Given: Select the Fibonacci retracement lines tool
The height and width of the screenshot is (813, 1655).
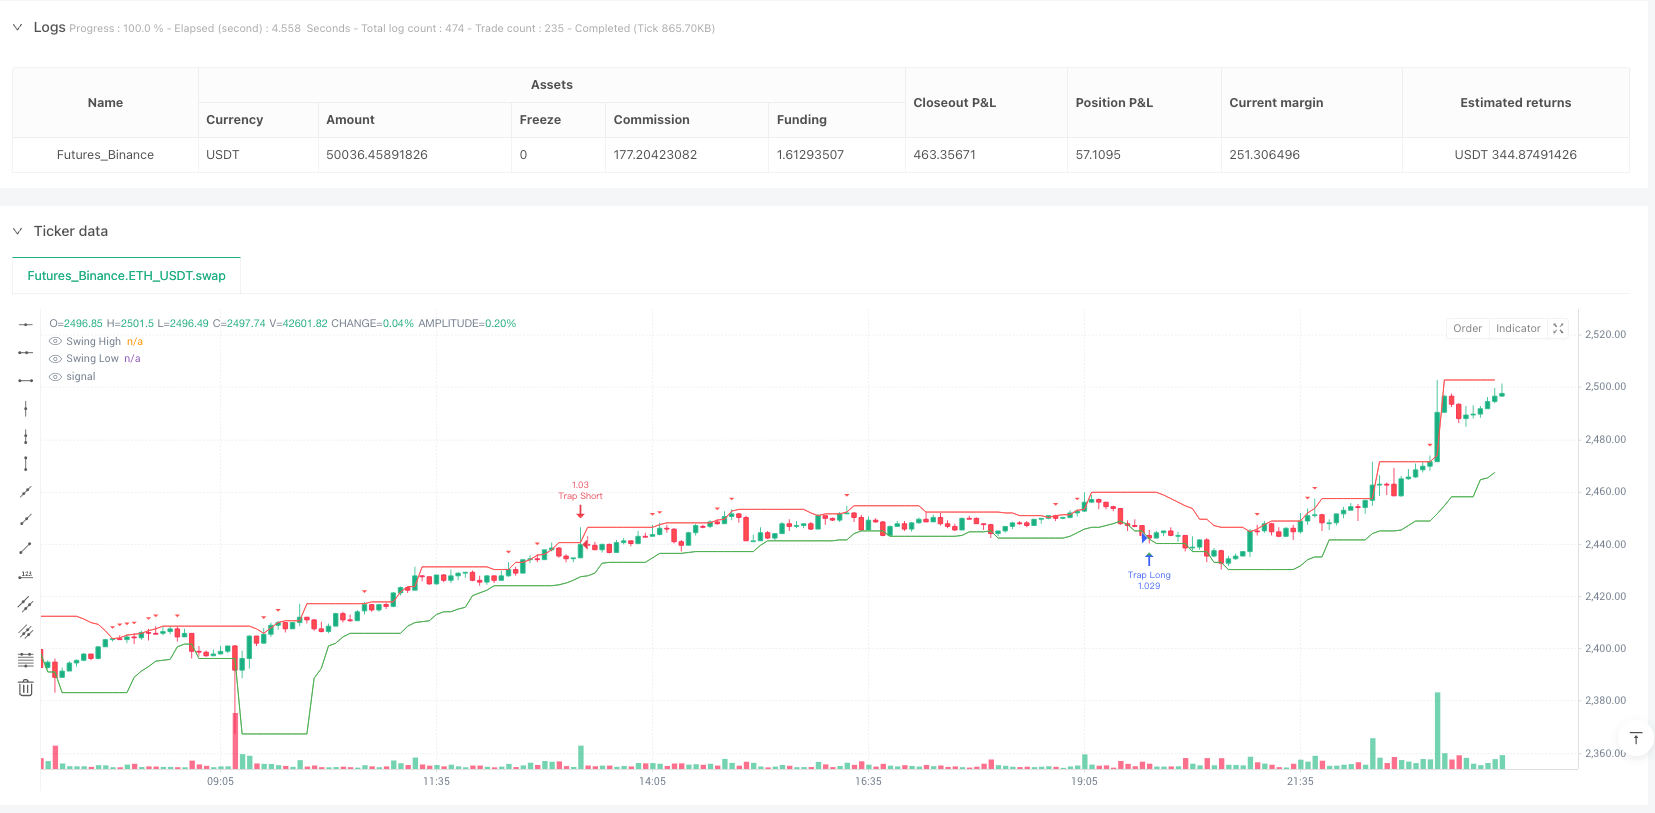Looking at the screenshot, I should click(26, 660).
